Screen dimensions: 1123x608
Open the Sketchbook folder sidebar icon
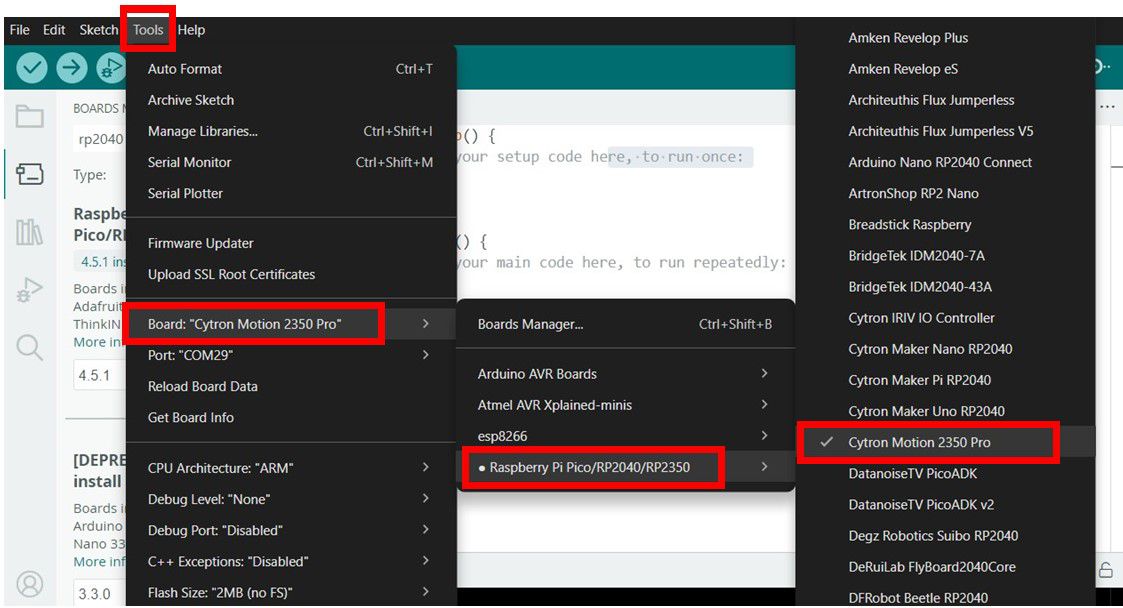click(30, 117)
